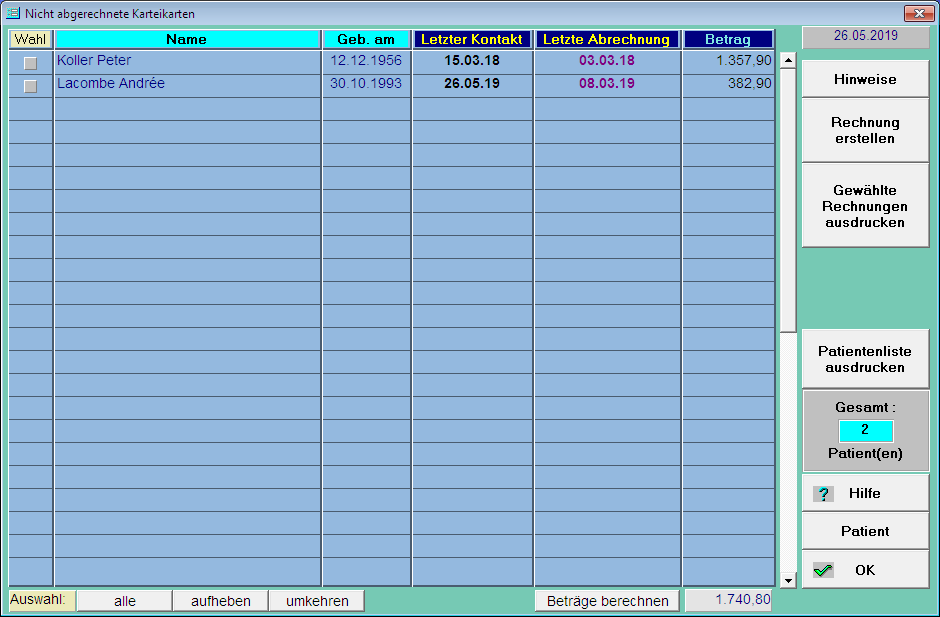940x617 pixels.
Task: Click the question mark Hilfe icon
Action: (x=823, y=494)
